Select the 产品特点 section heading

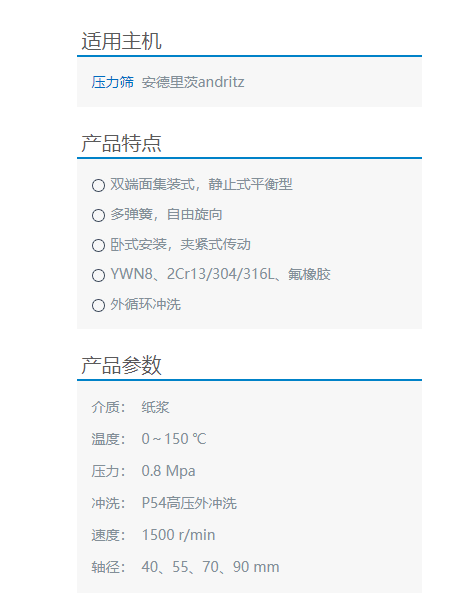click(x=121, y=143)
